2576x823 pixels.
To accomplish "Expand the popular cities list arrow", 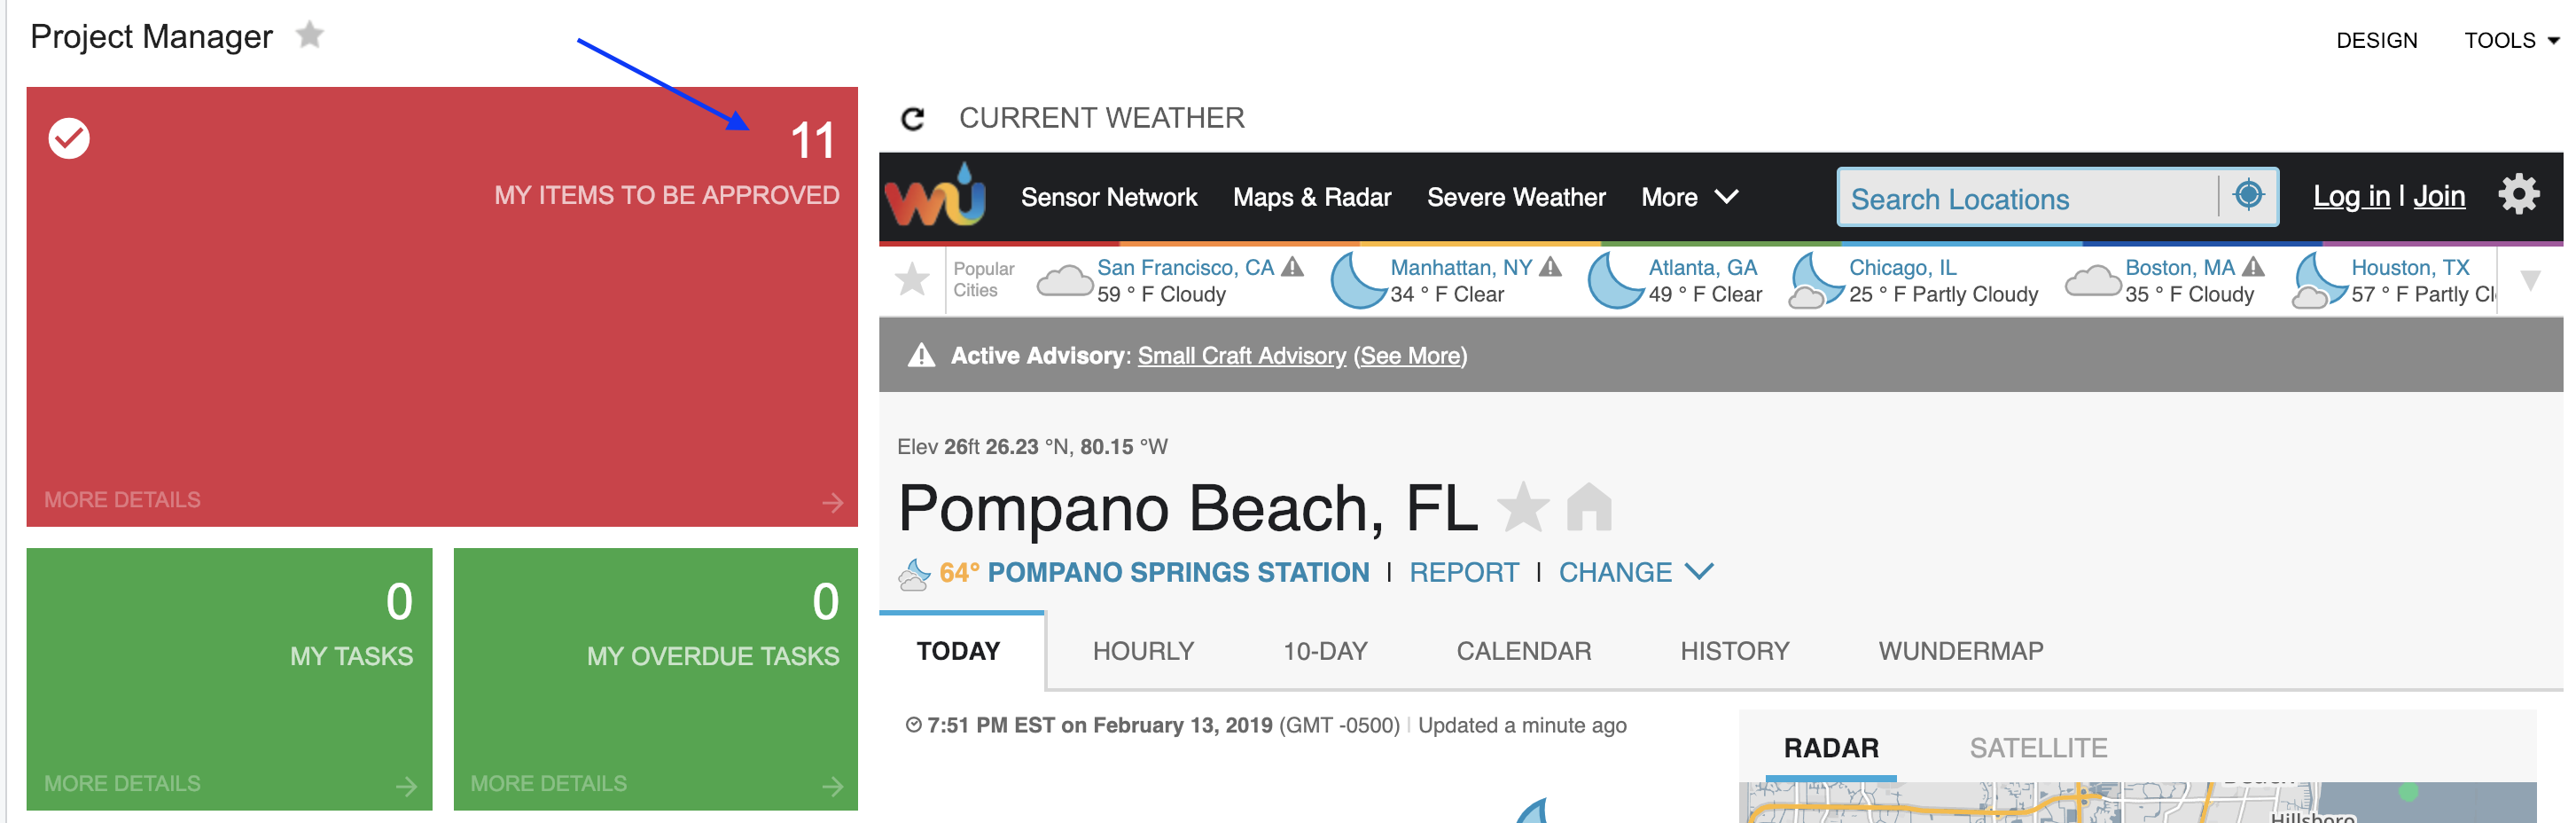I will tap(2529, 281).
